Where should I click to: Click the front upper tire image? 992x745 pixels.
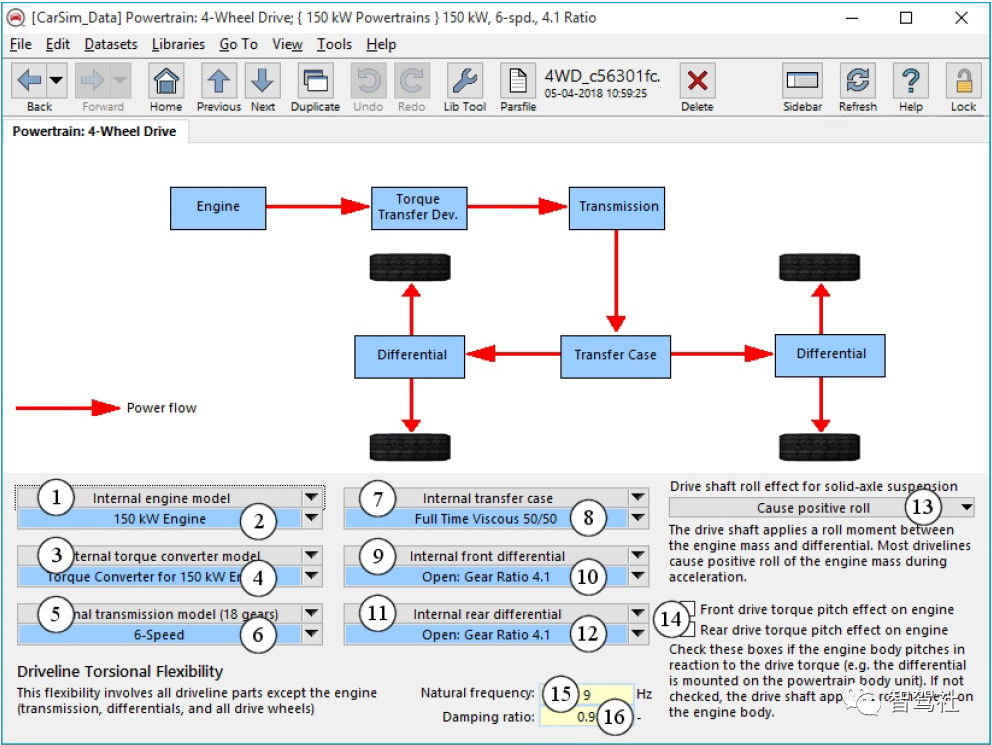pos(410,268)
